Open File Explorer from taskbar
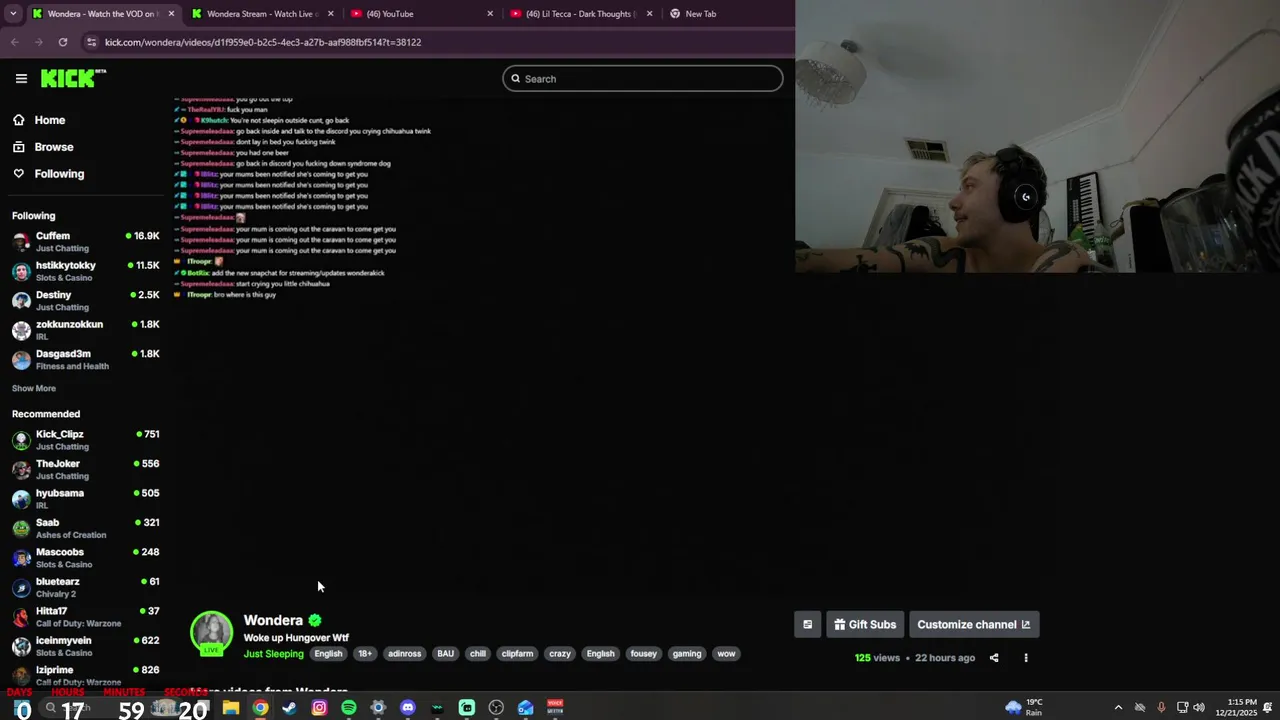This screenshot has height=720, width=1280. click(x=231, y=708)
